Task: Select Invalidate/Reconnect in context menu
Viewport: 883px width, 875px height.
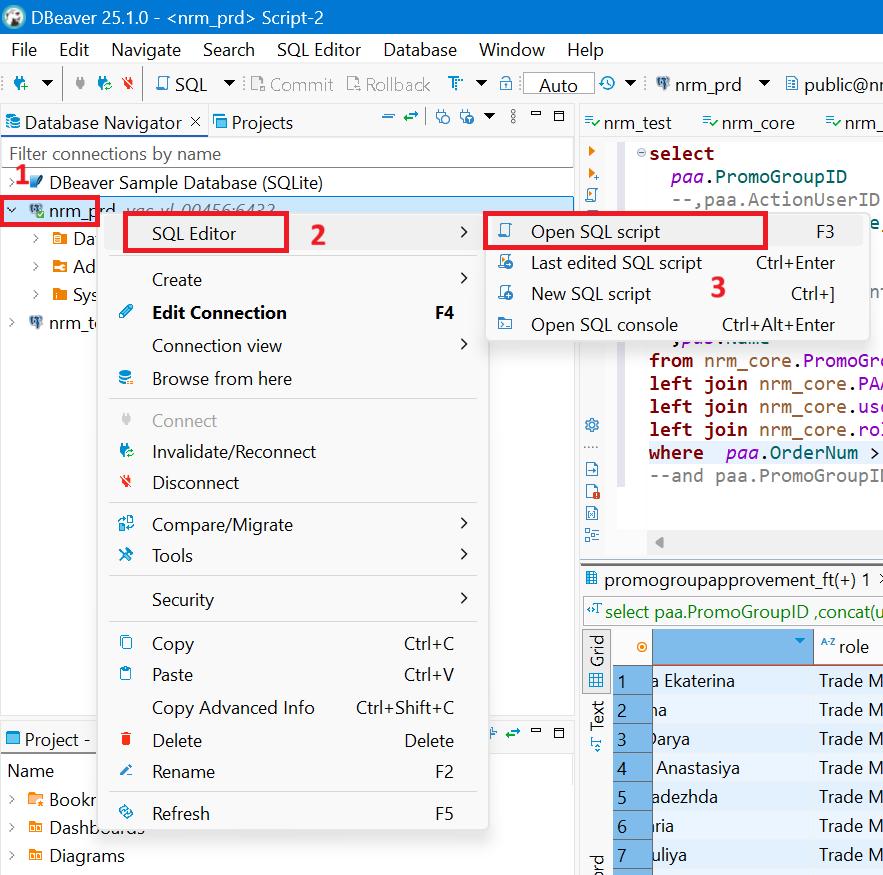Action: point(292,452)
